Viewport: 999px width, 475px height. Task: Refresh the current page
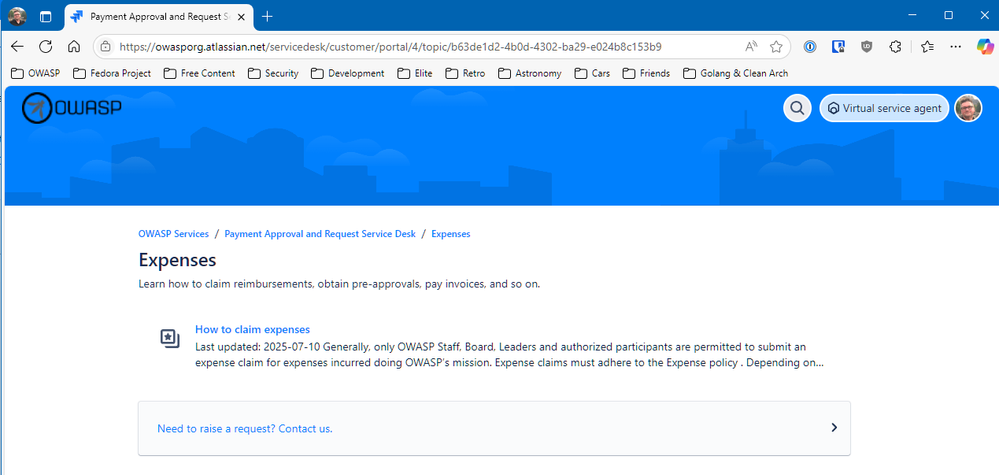tap(45, 46)
